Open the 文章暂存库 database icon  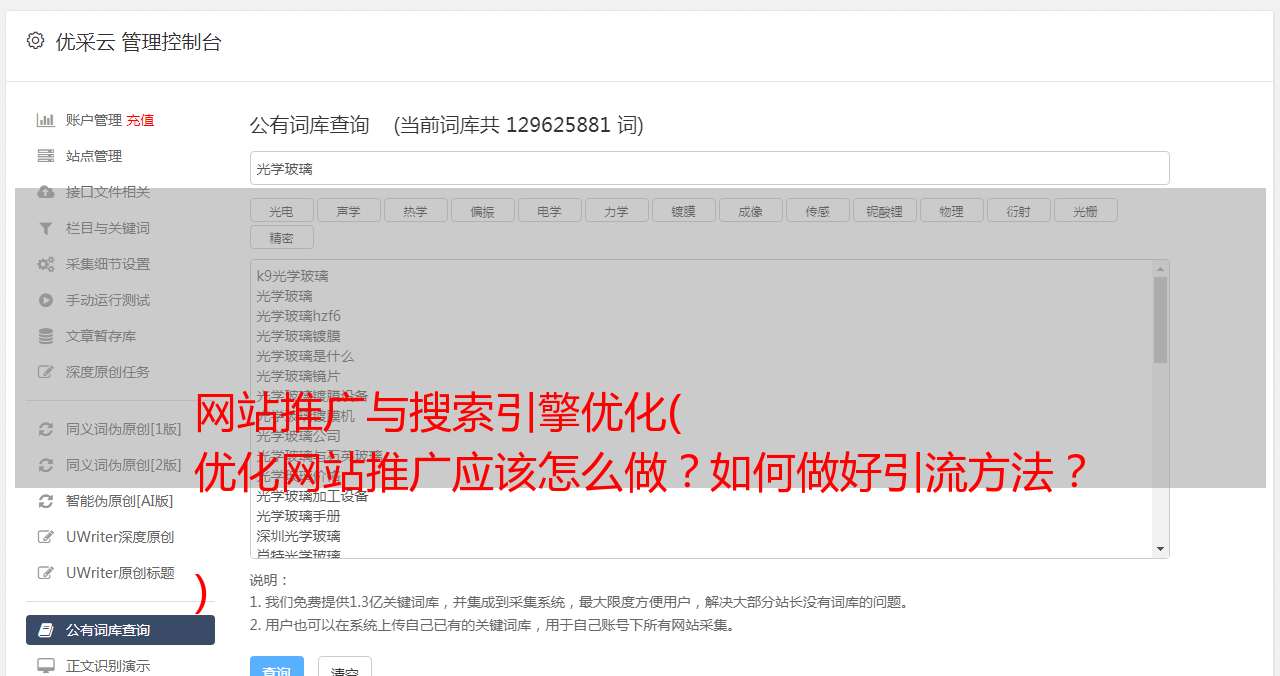pyautogui.click(x=45, y=336)
